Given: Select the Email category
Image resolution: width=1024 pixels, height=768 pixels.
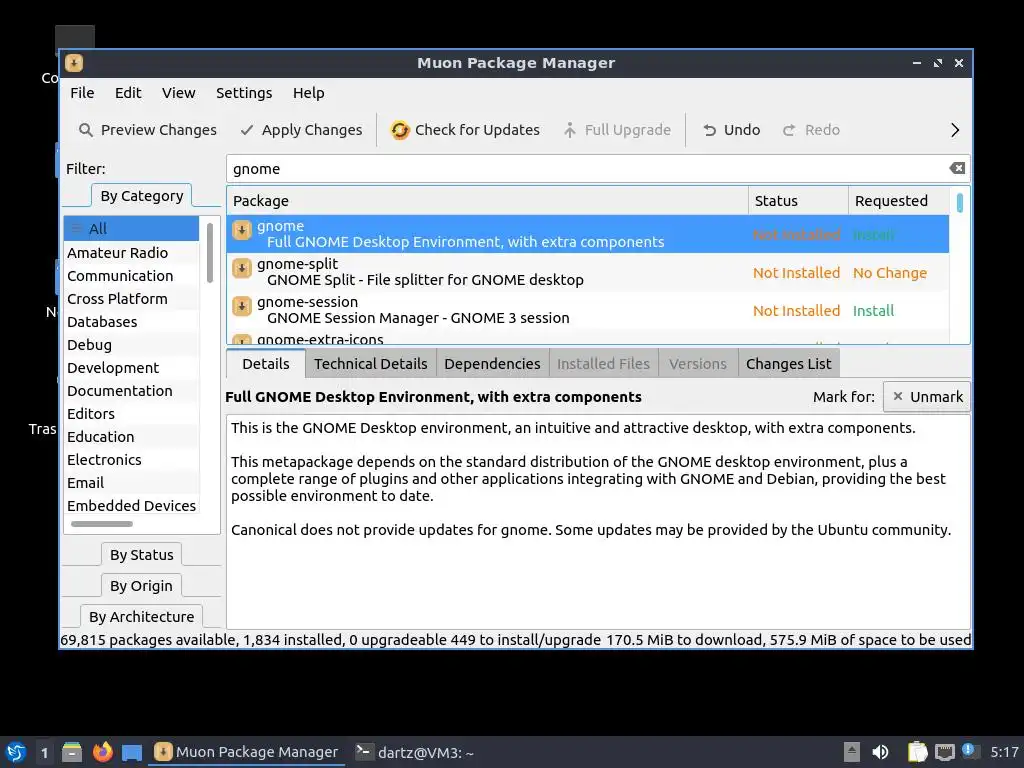Looking at the screenshot, I should tap(131, 483).
